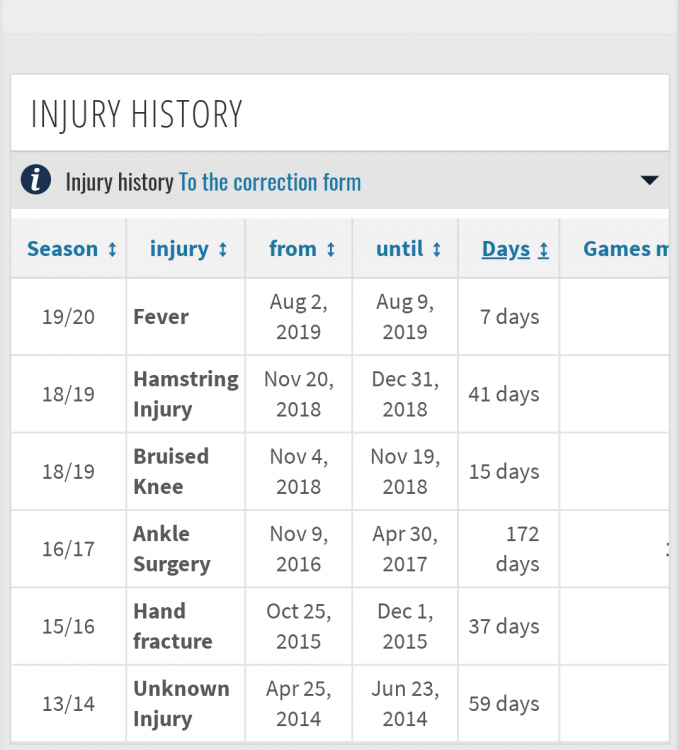
Task: Click the INJURY HISTORY heading
Action: pos(137,114)
